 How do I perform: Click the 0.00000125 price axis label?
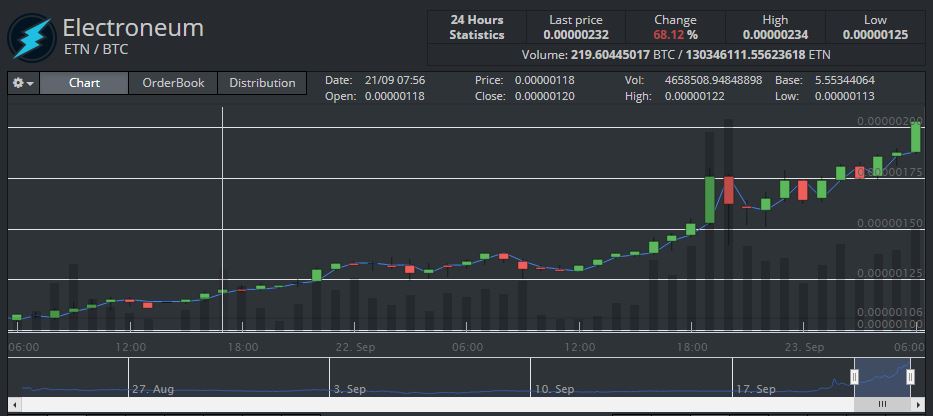(890, 273)
